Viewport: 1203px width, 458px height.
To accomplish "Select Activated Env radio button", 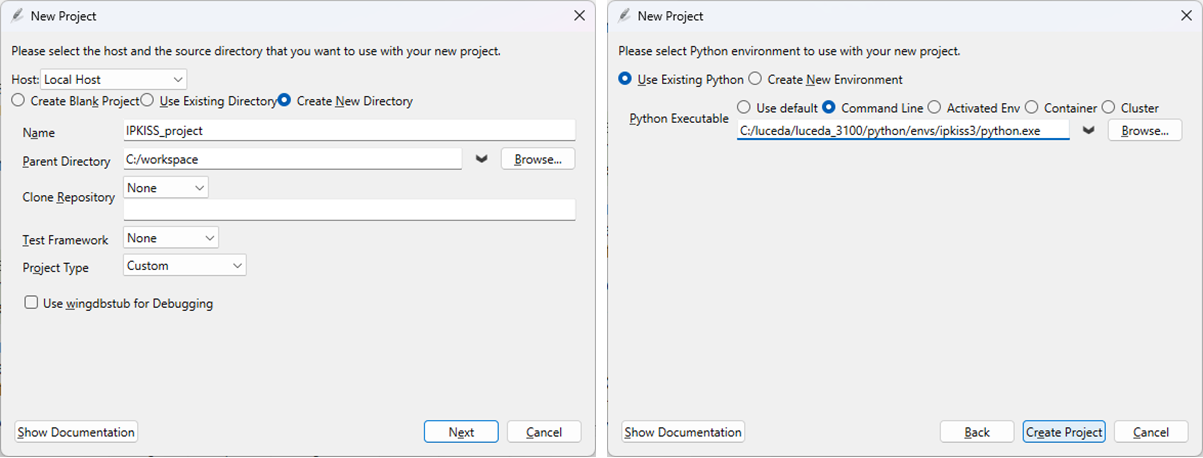I will pos(934,108).
